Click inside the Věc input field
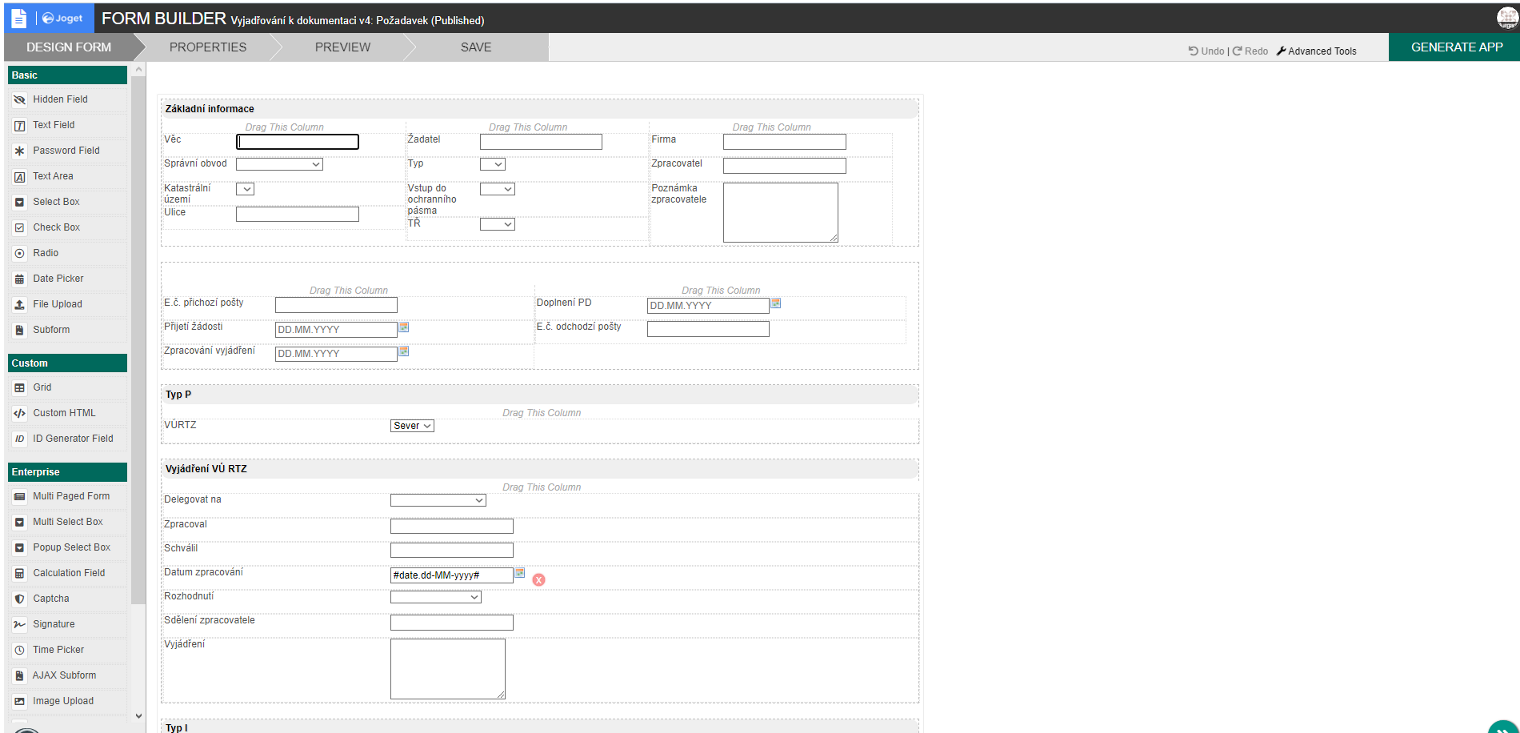Image resolution: width=1520 pixels, height=733 pixels. (297, 141)
